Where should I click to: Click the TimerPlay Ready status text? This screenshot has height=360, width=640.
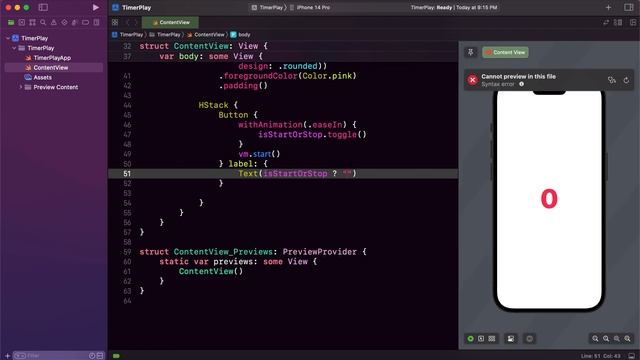pyautogui.click(x=454, y=7)
